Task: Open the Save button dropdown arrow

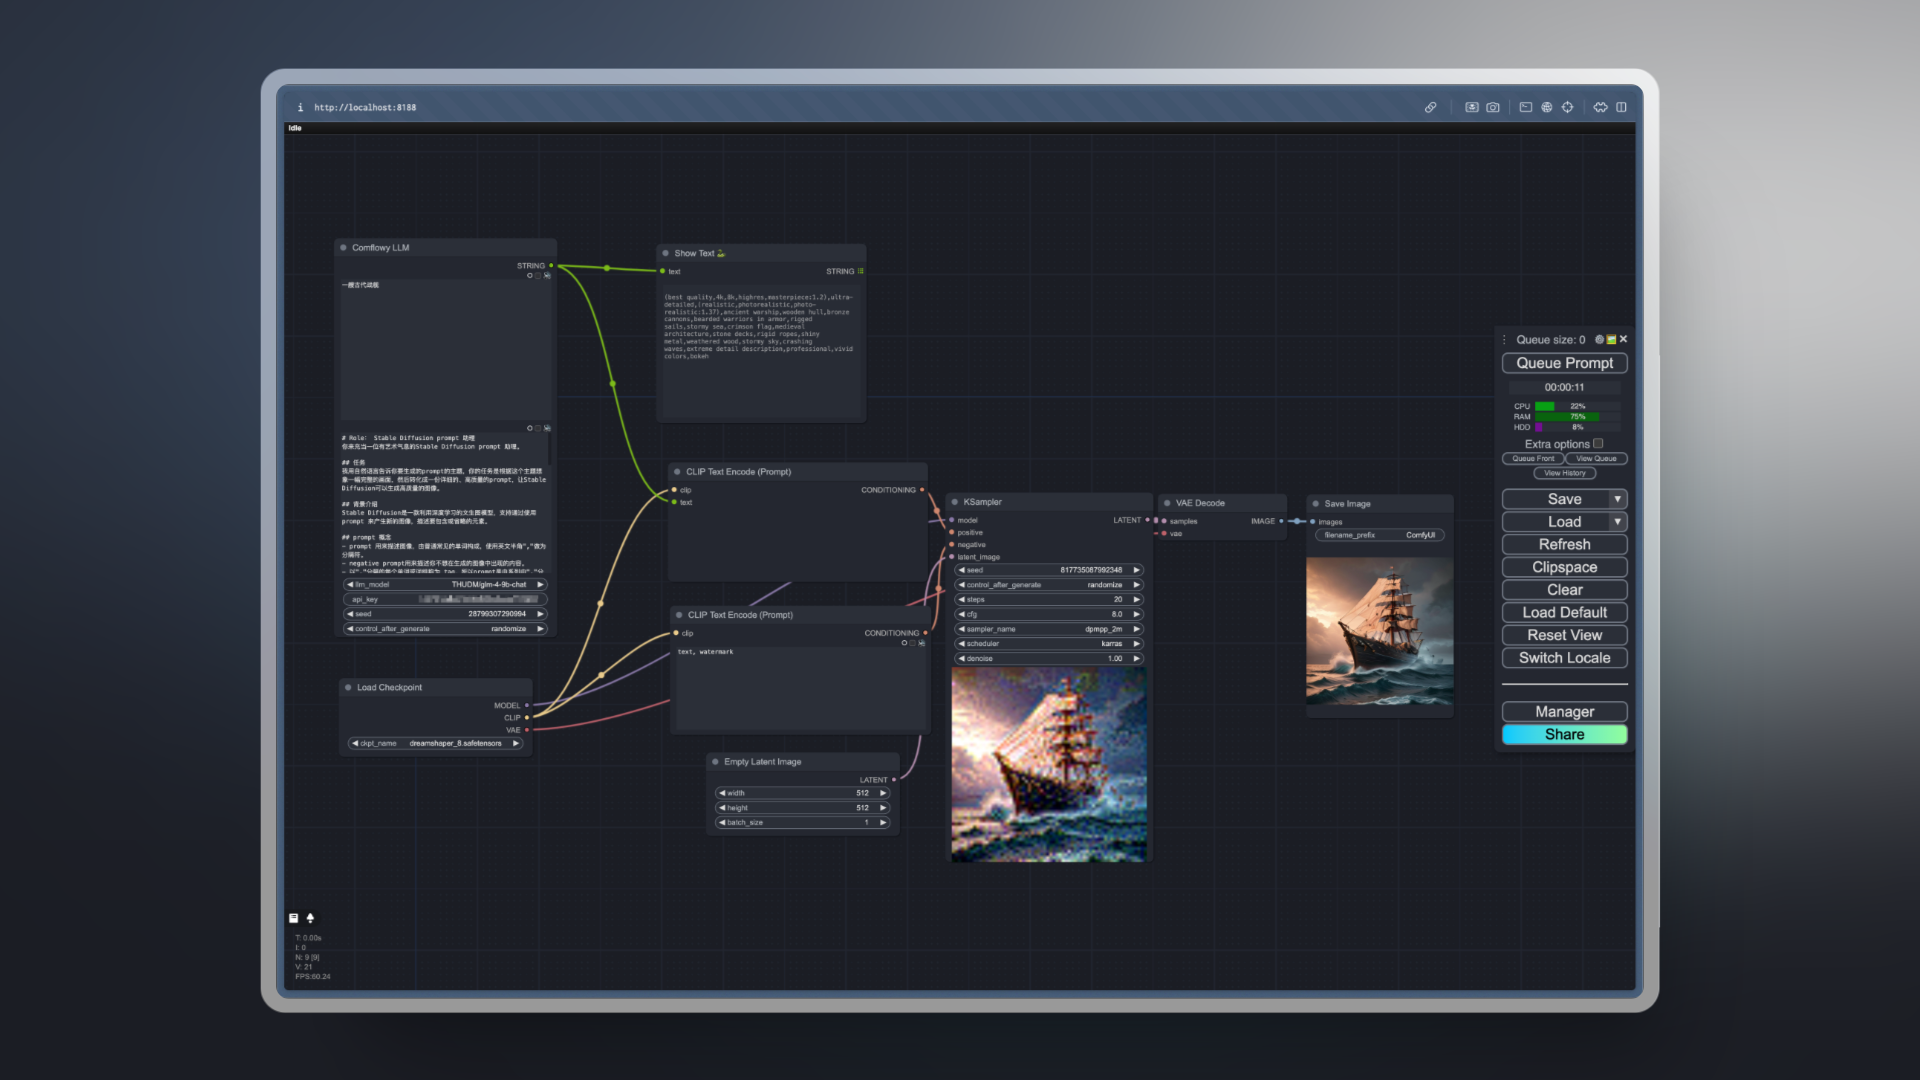Action: click(1617, 499)
